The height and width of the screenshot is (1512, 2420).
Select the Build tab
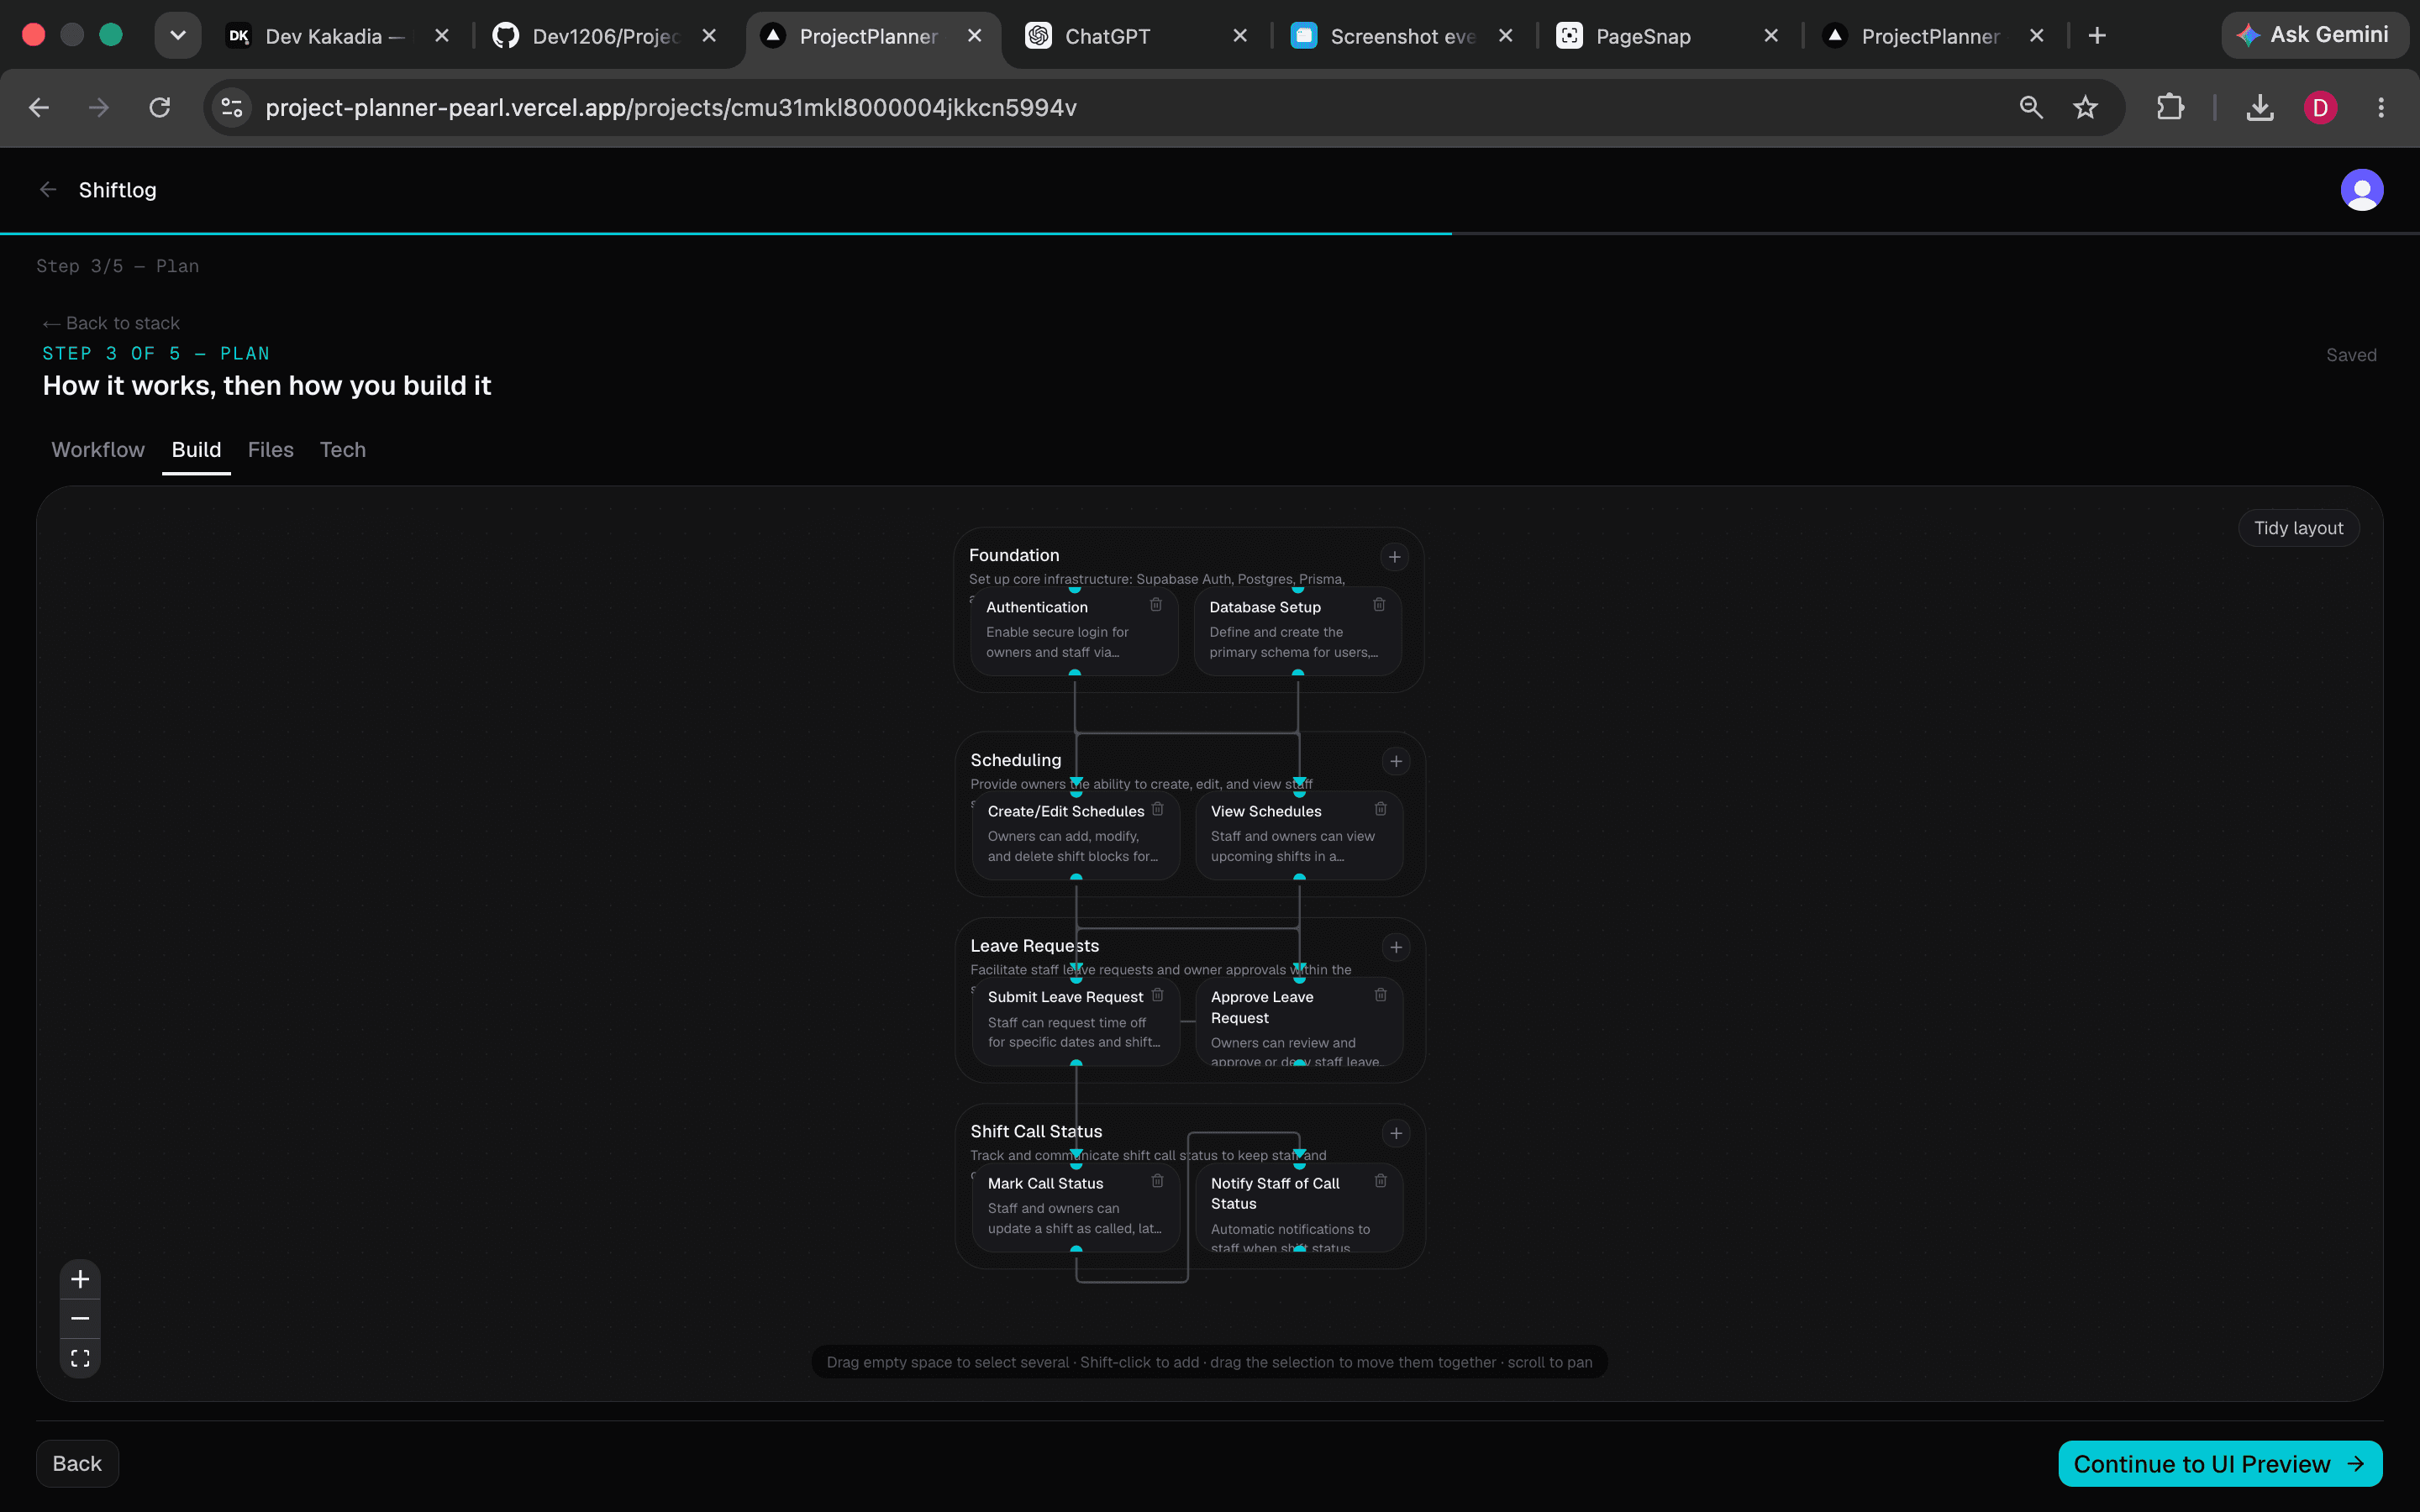tap(196, 450)
